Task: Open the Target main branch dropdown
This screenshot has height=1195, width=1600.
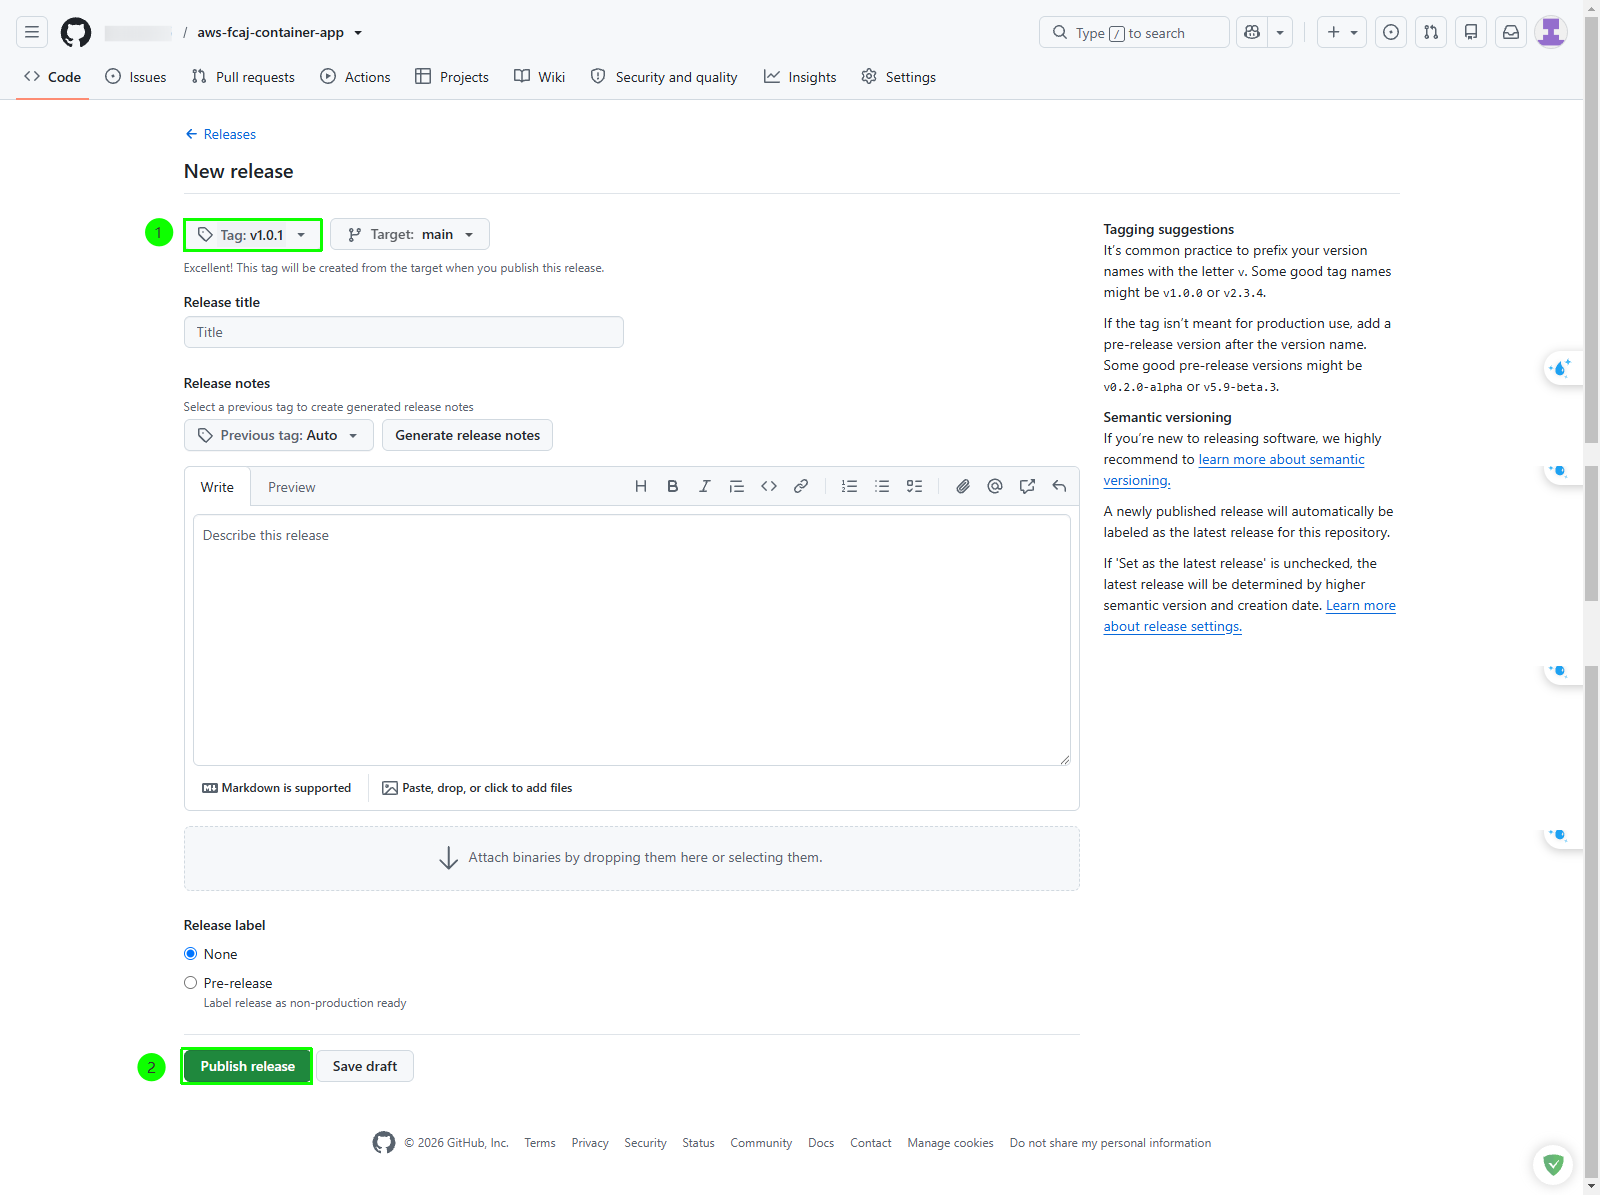Action: [x=410, y=234]
